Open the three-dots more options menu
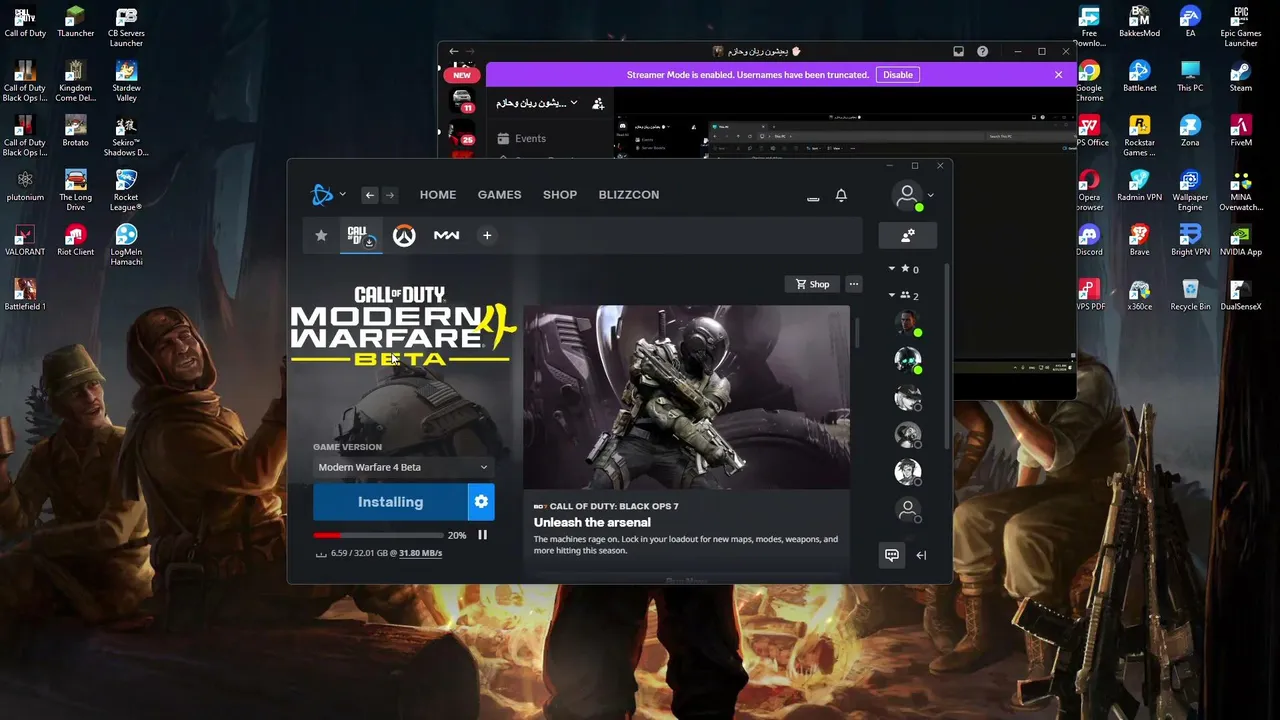Viewport: 1280px width, 720px height. click(x=854, y=284)
